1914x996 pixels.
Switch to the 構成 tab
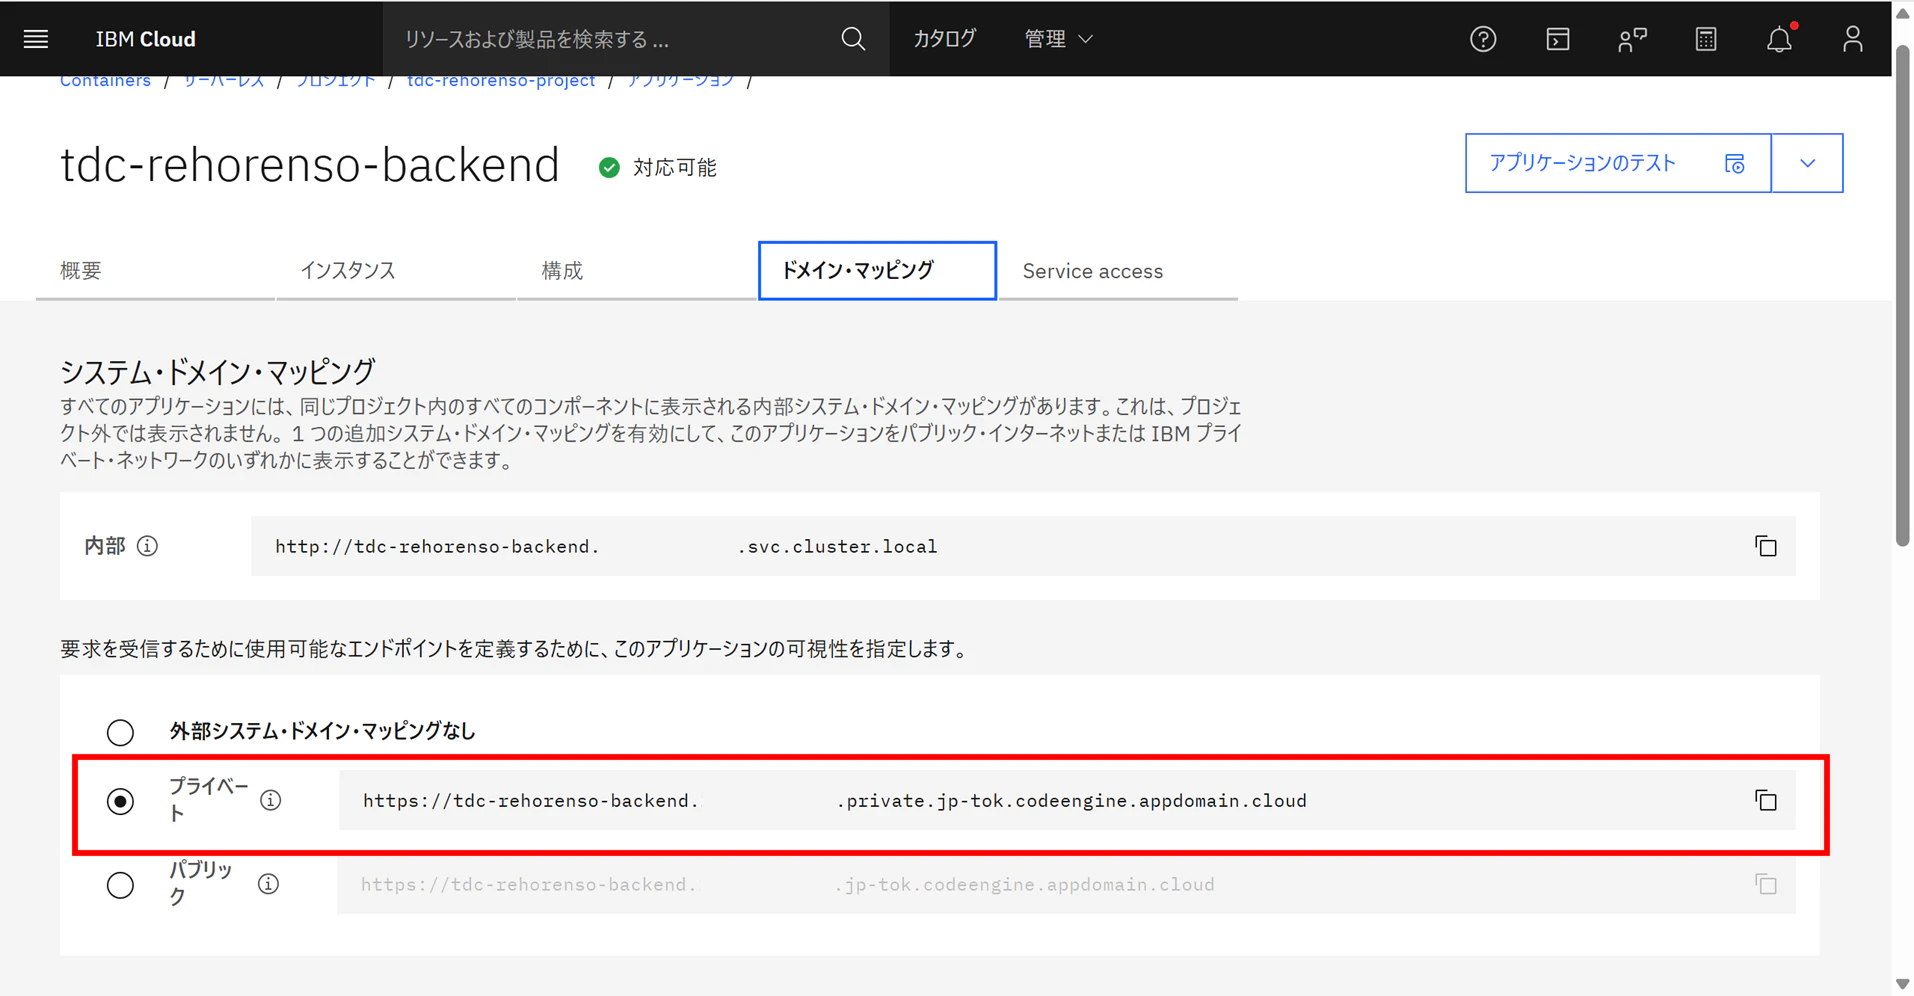coord(637,271)
